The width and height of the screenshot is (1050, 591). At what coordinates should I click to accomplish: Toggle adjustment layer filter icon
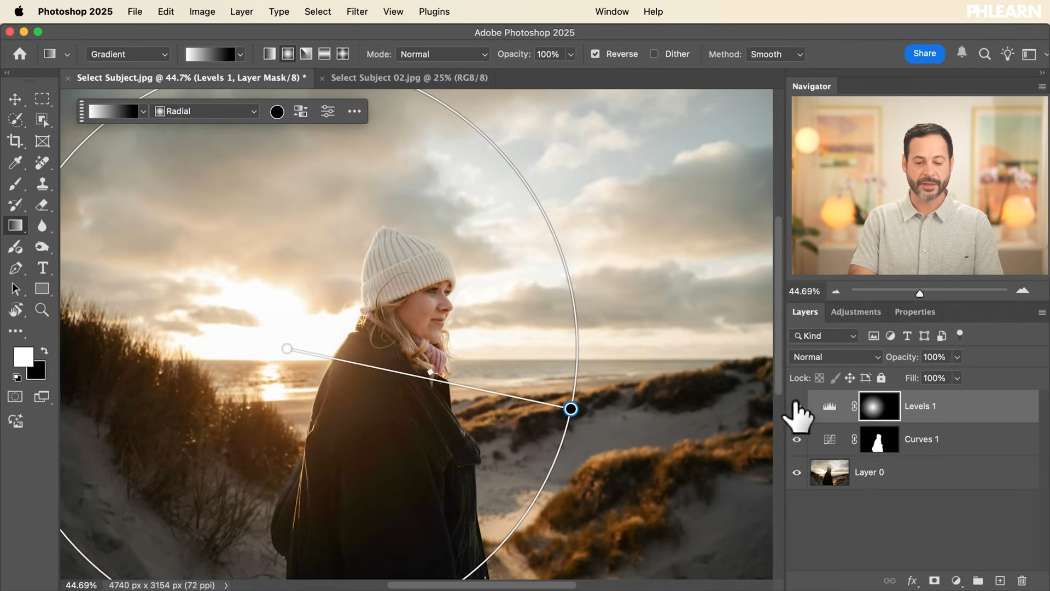pyautogui.click(x=890, y=336)
